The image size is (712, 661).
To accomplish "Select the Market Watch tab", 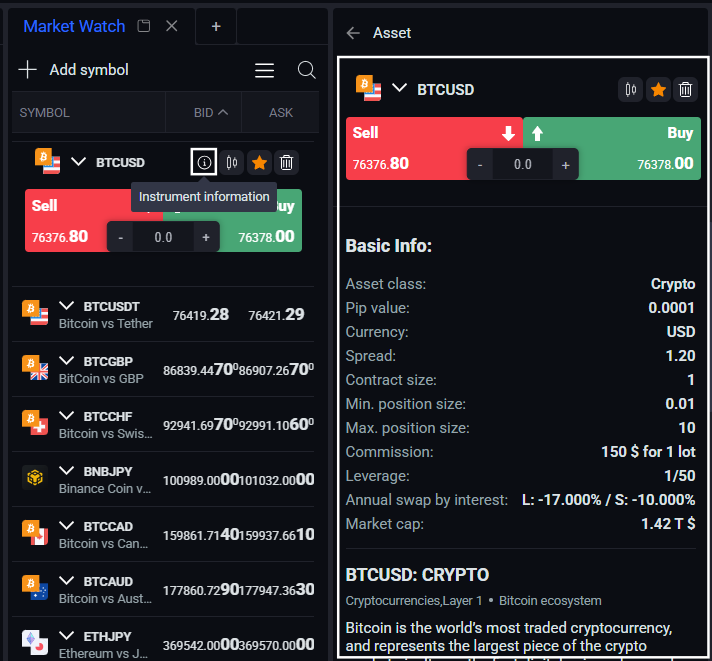I will point(74,26).
